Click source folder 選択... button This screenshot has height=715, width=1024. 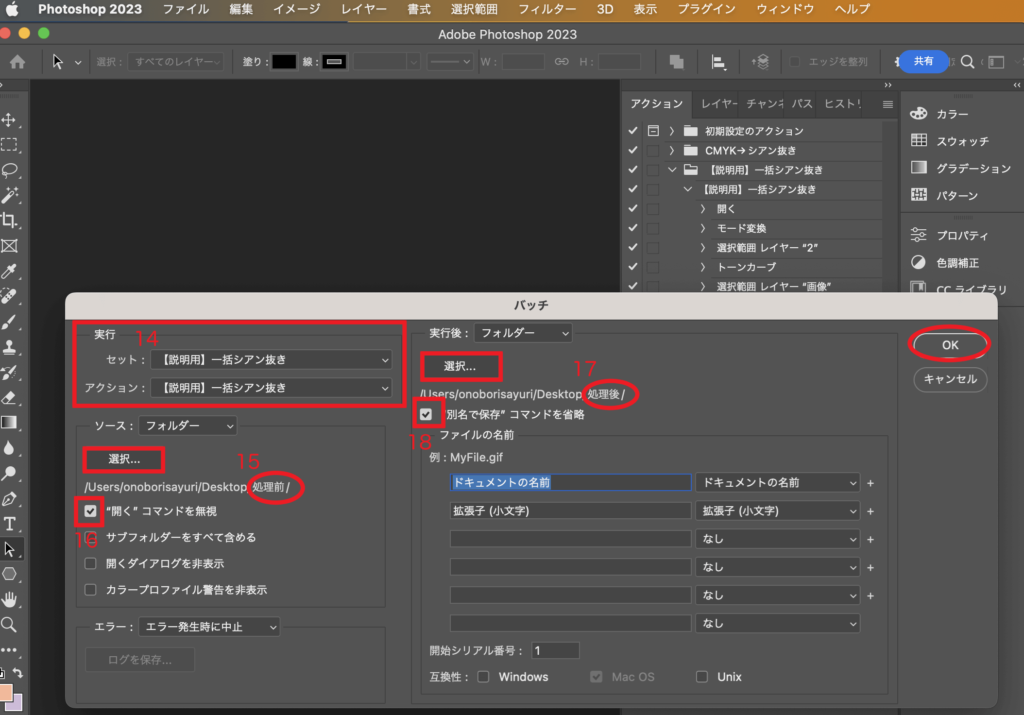coord(124,459)
